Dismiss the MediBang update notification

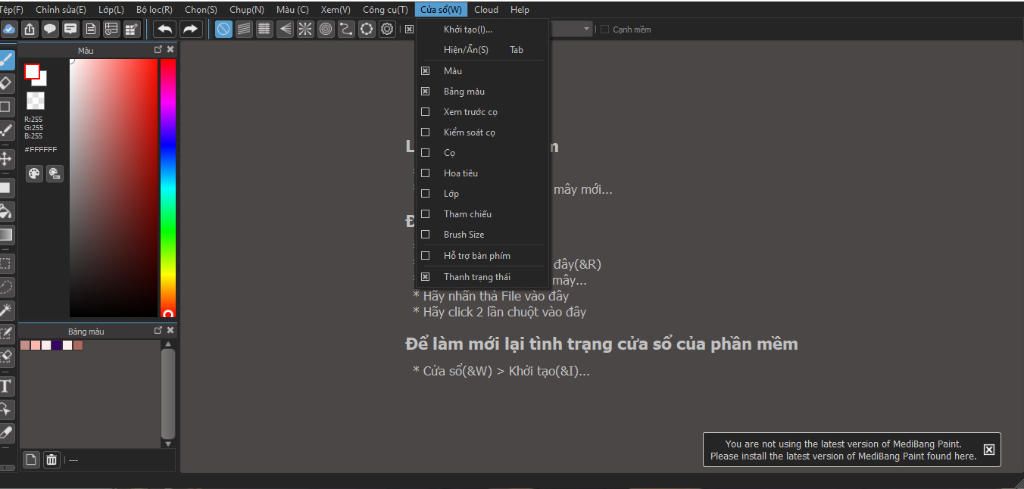tap(989, 449)
